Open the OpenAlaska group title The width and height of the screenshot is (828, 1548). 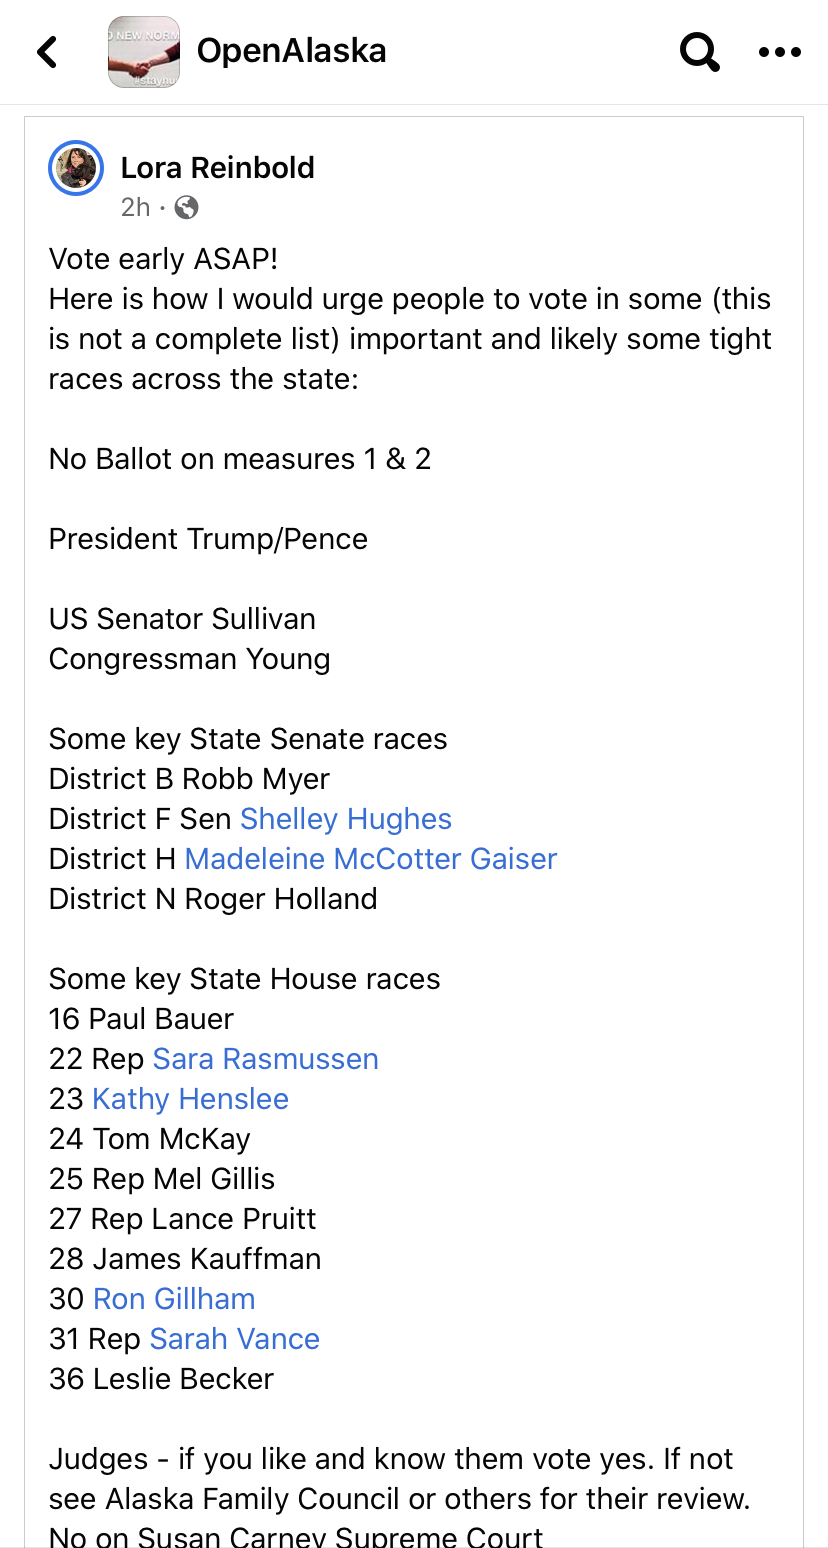(x=291, y=51)
